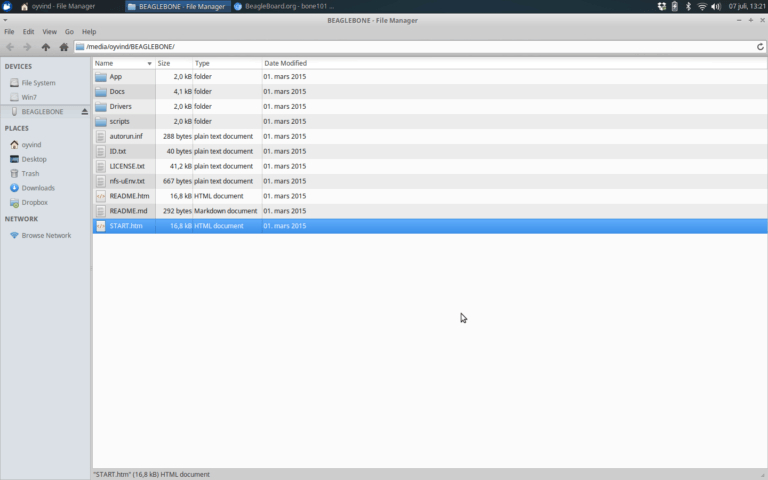The width and height of the screenshot is (768, 480).
Task: Switch to the oyvind File Manager window
Action: pyautogui.click(x=58, y=6)
